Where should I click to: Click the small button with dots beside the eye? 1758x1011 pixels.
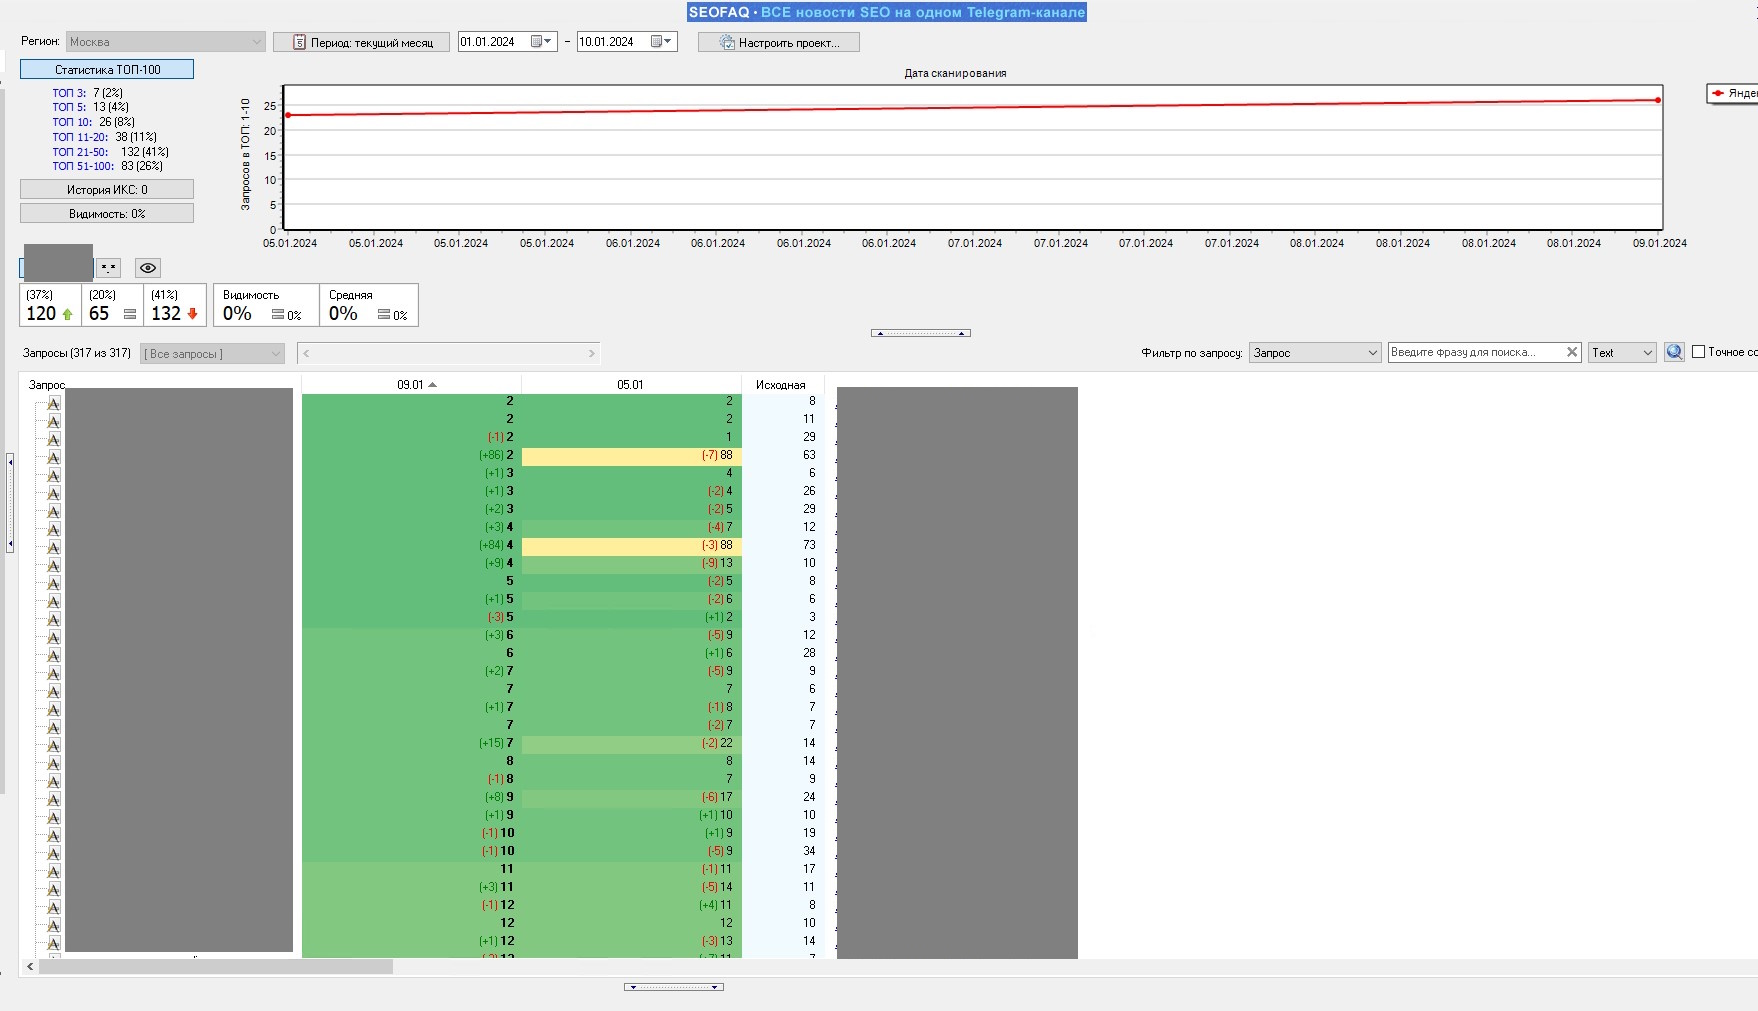click(109, 268)
